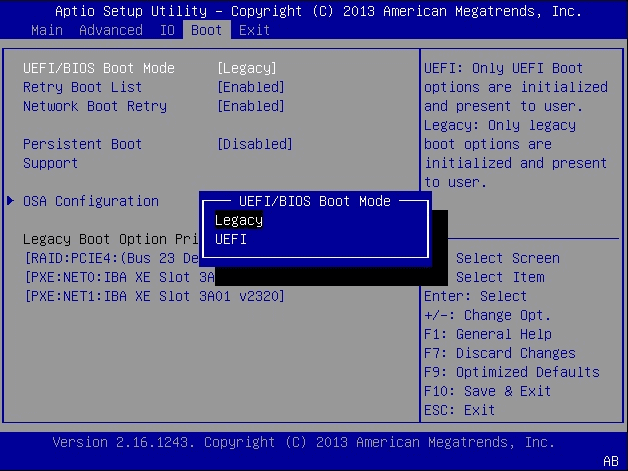
Task: Choose UEFI in the Boot Mode popup
Action: click(x=231, y=239)
